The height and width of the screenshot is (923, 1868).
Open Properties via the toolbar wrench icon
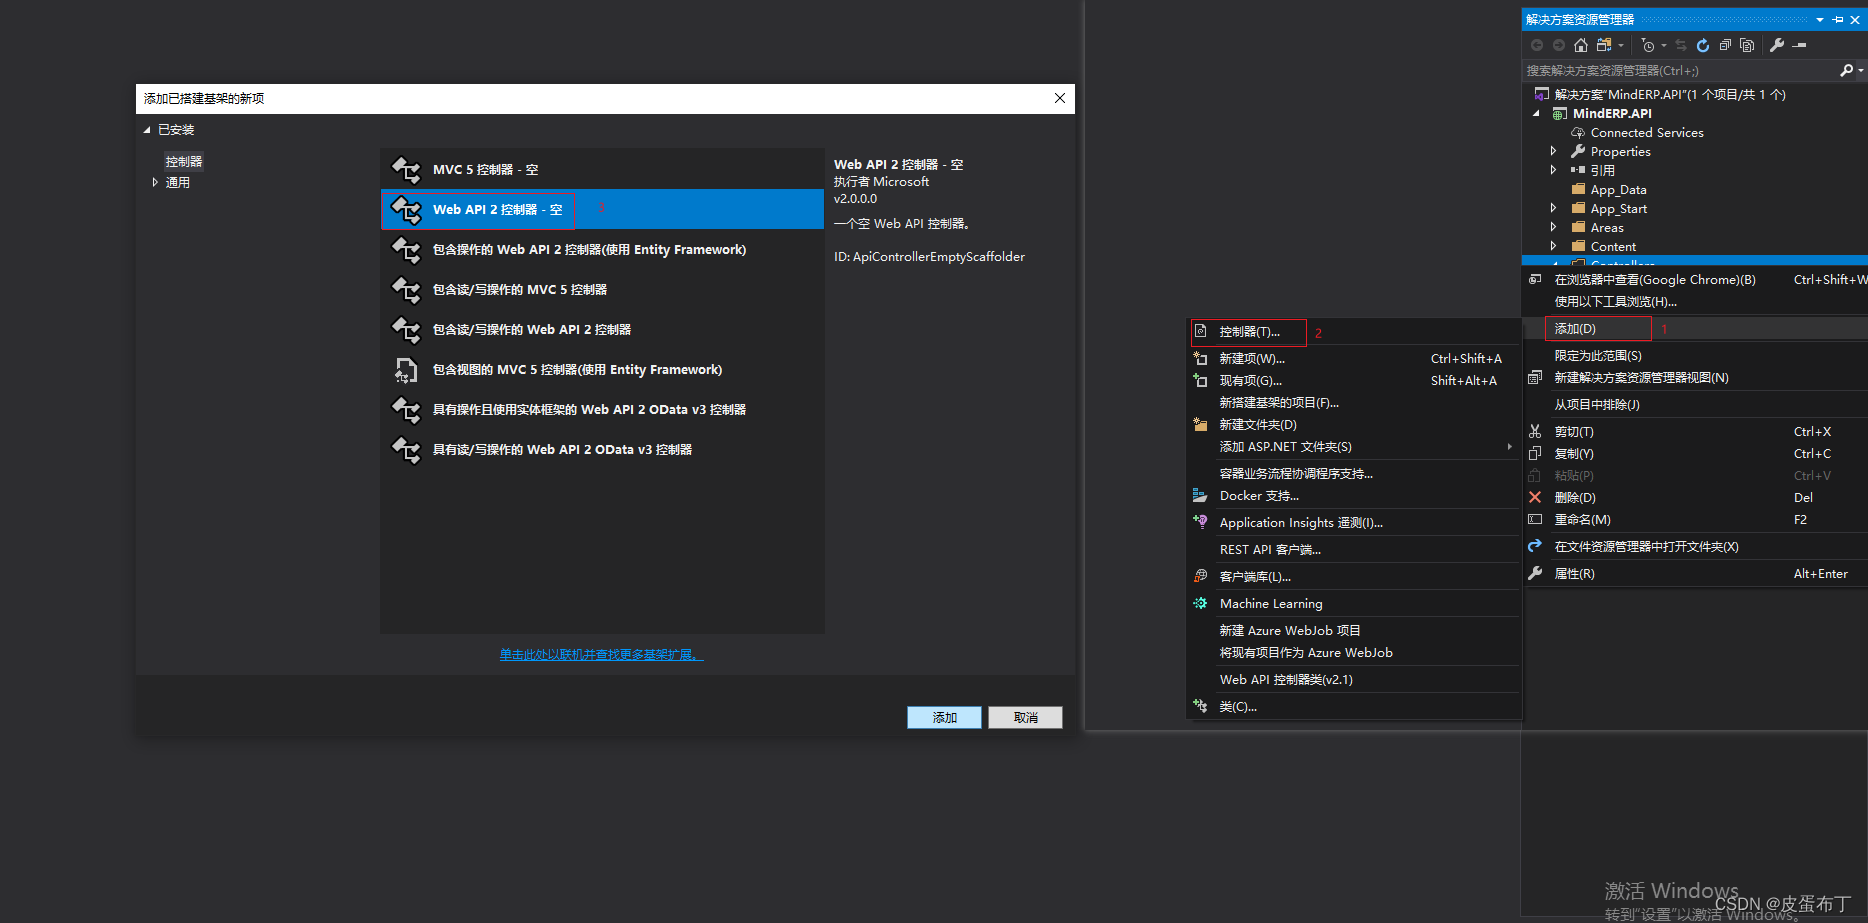pos(1777,45)
